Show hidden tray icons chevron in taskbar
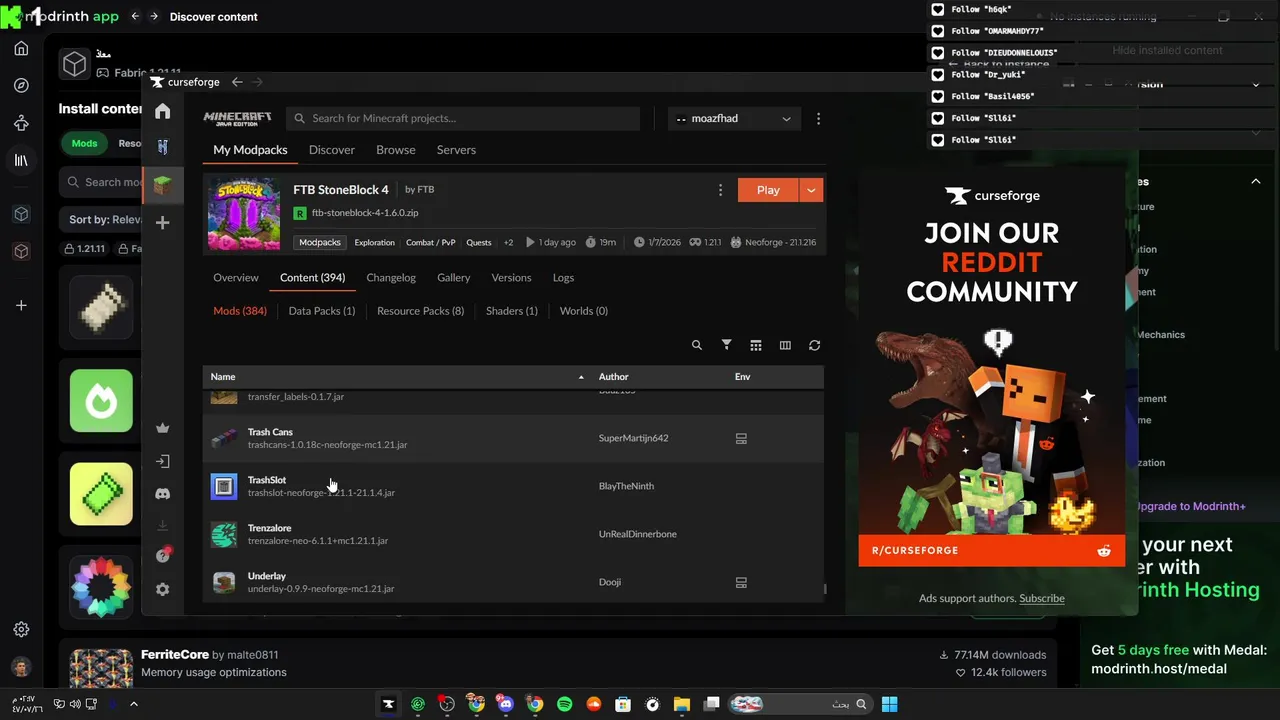 point(133,704)
